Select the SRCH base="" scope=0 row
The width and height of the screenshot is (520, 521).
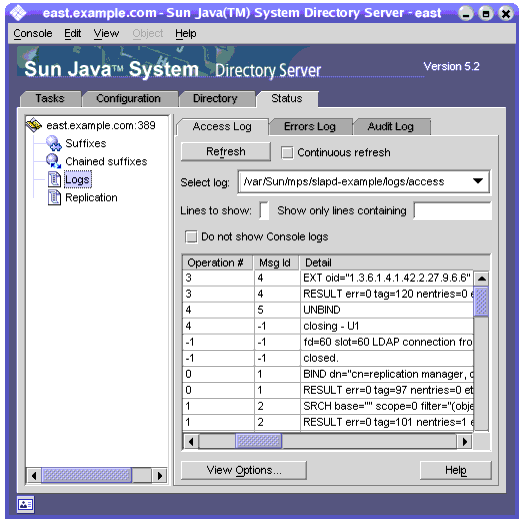pos(328,406)
